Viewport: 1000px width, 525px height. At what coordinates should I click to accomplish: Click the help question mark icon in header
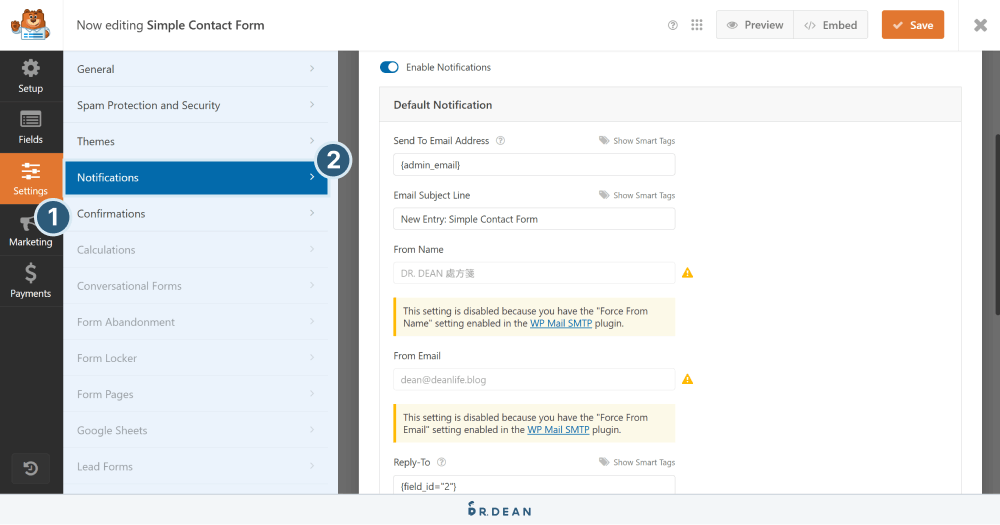click(672, 26)
